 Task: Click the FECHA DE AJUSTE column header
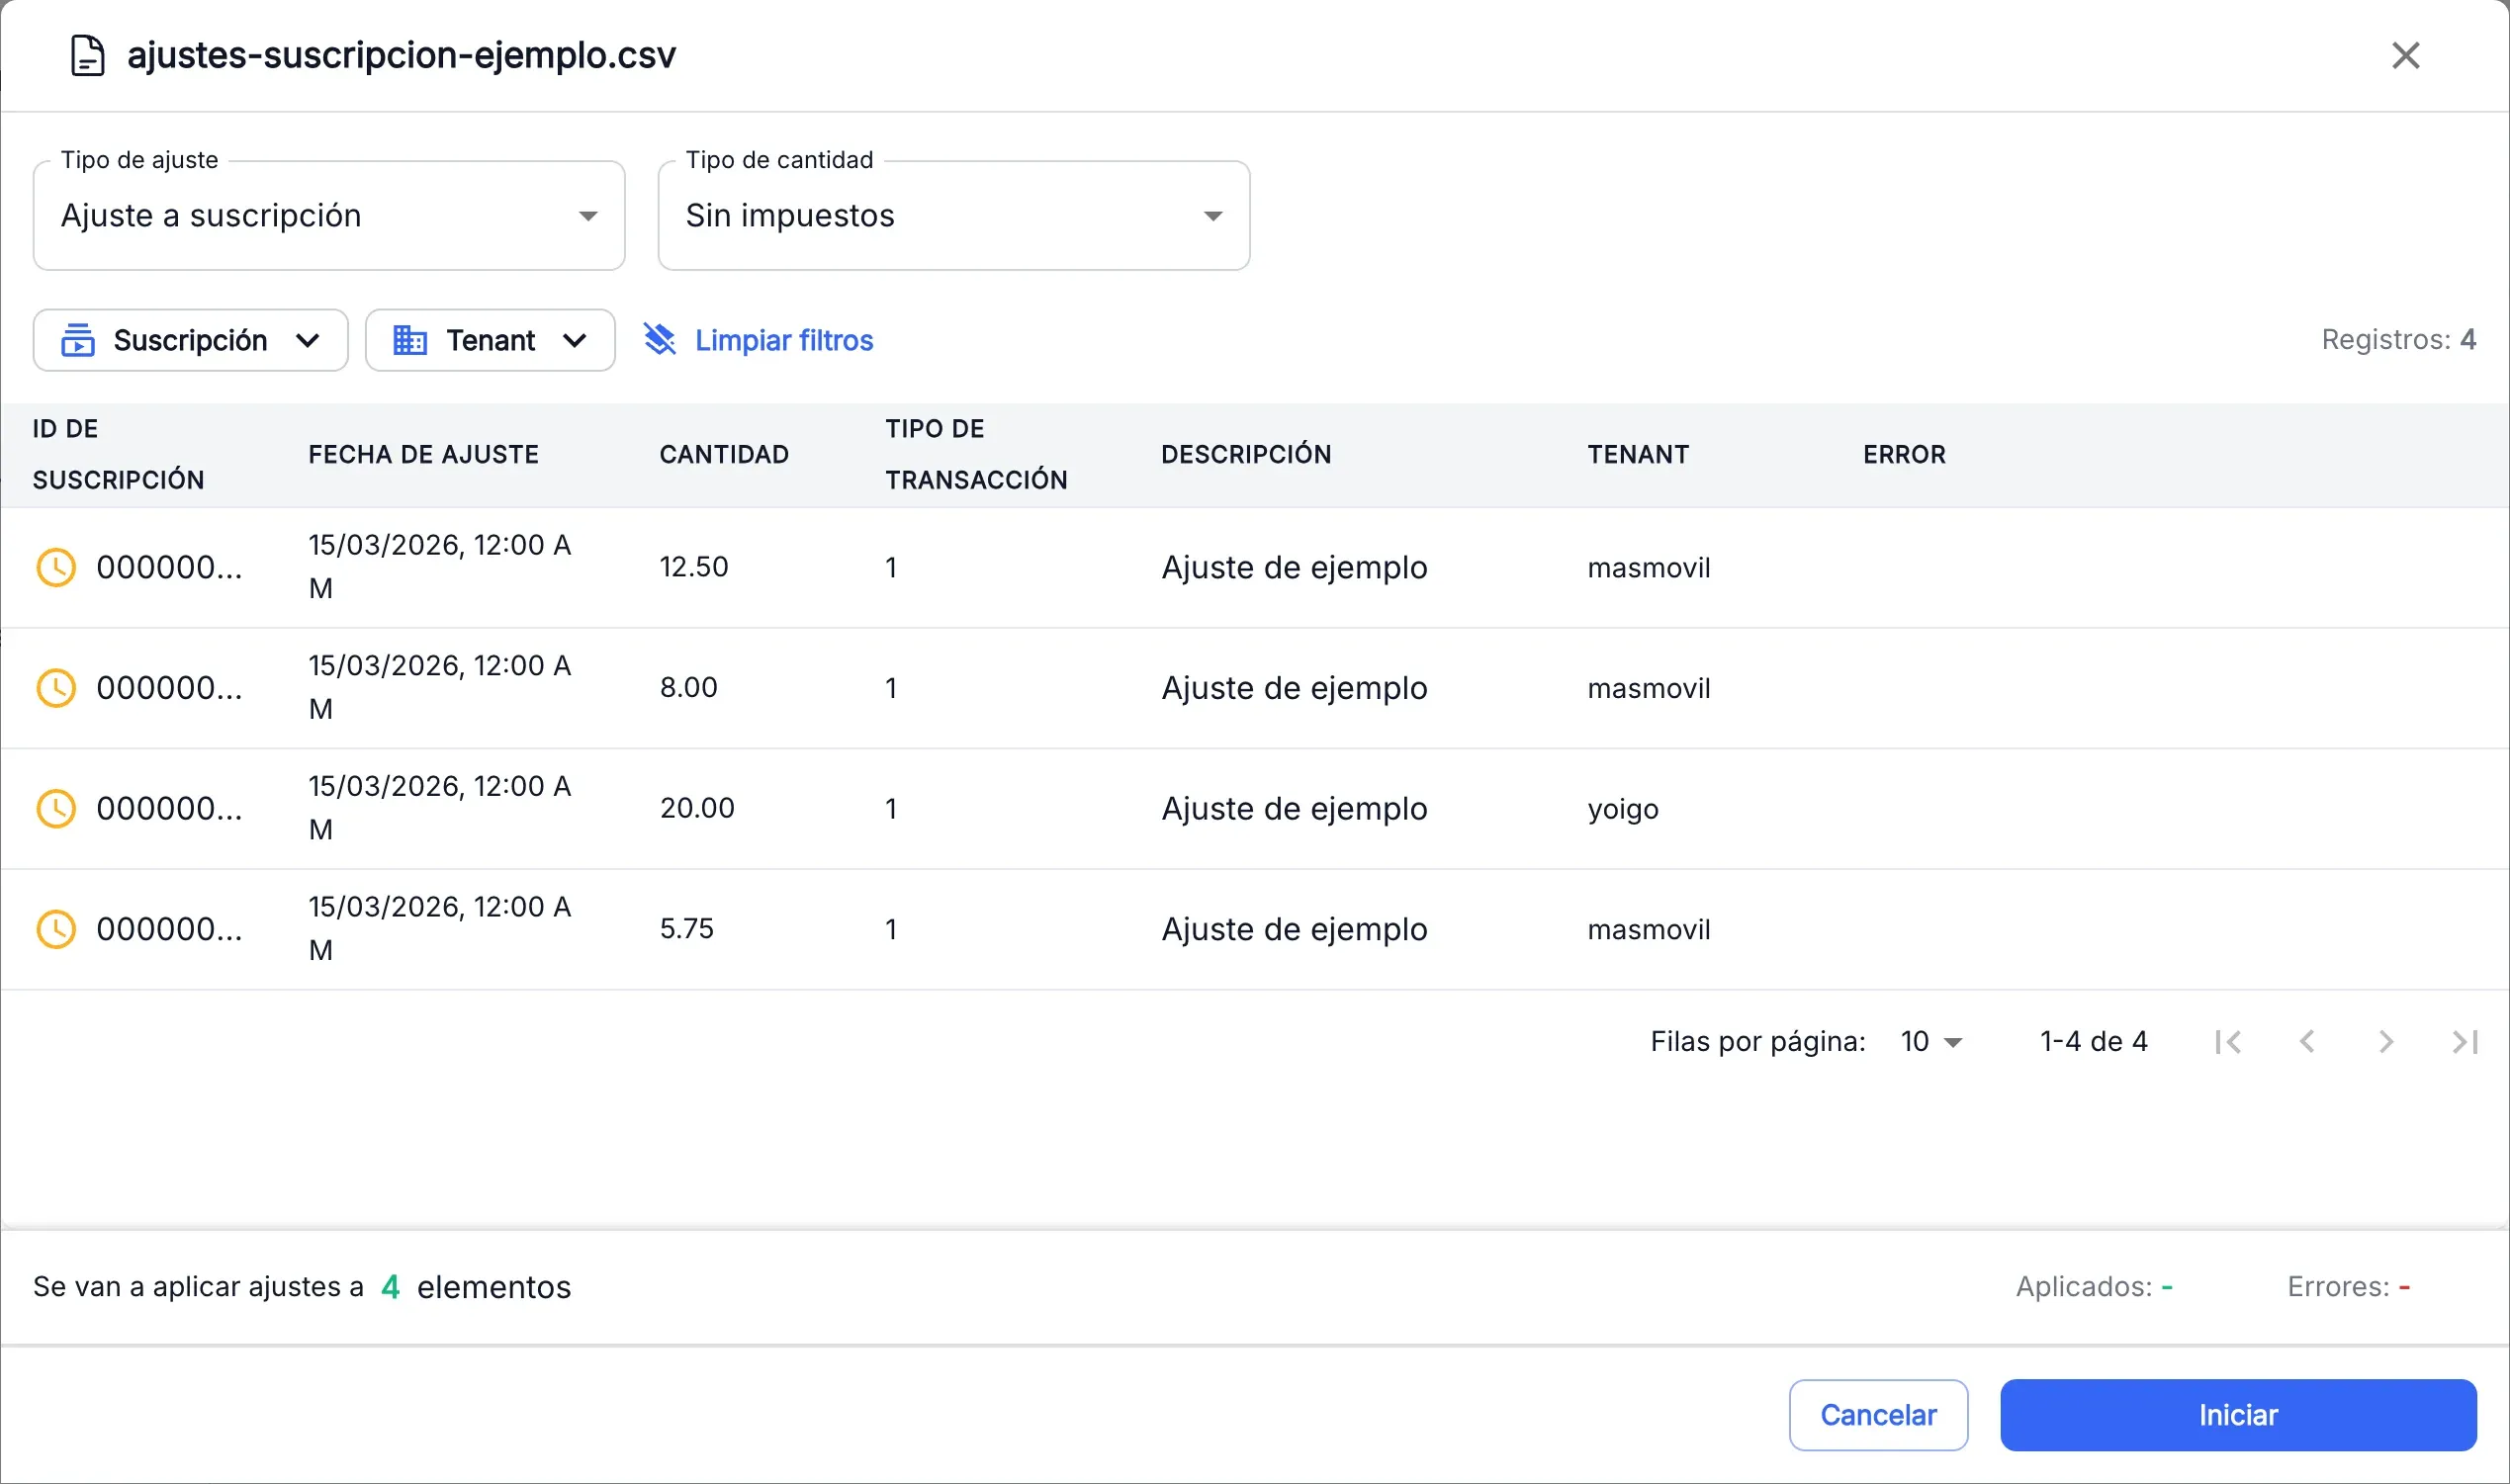[x=424, y=455]
